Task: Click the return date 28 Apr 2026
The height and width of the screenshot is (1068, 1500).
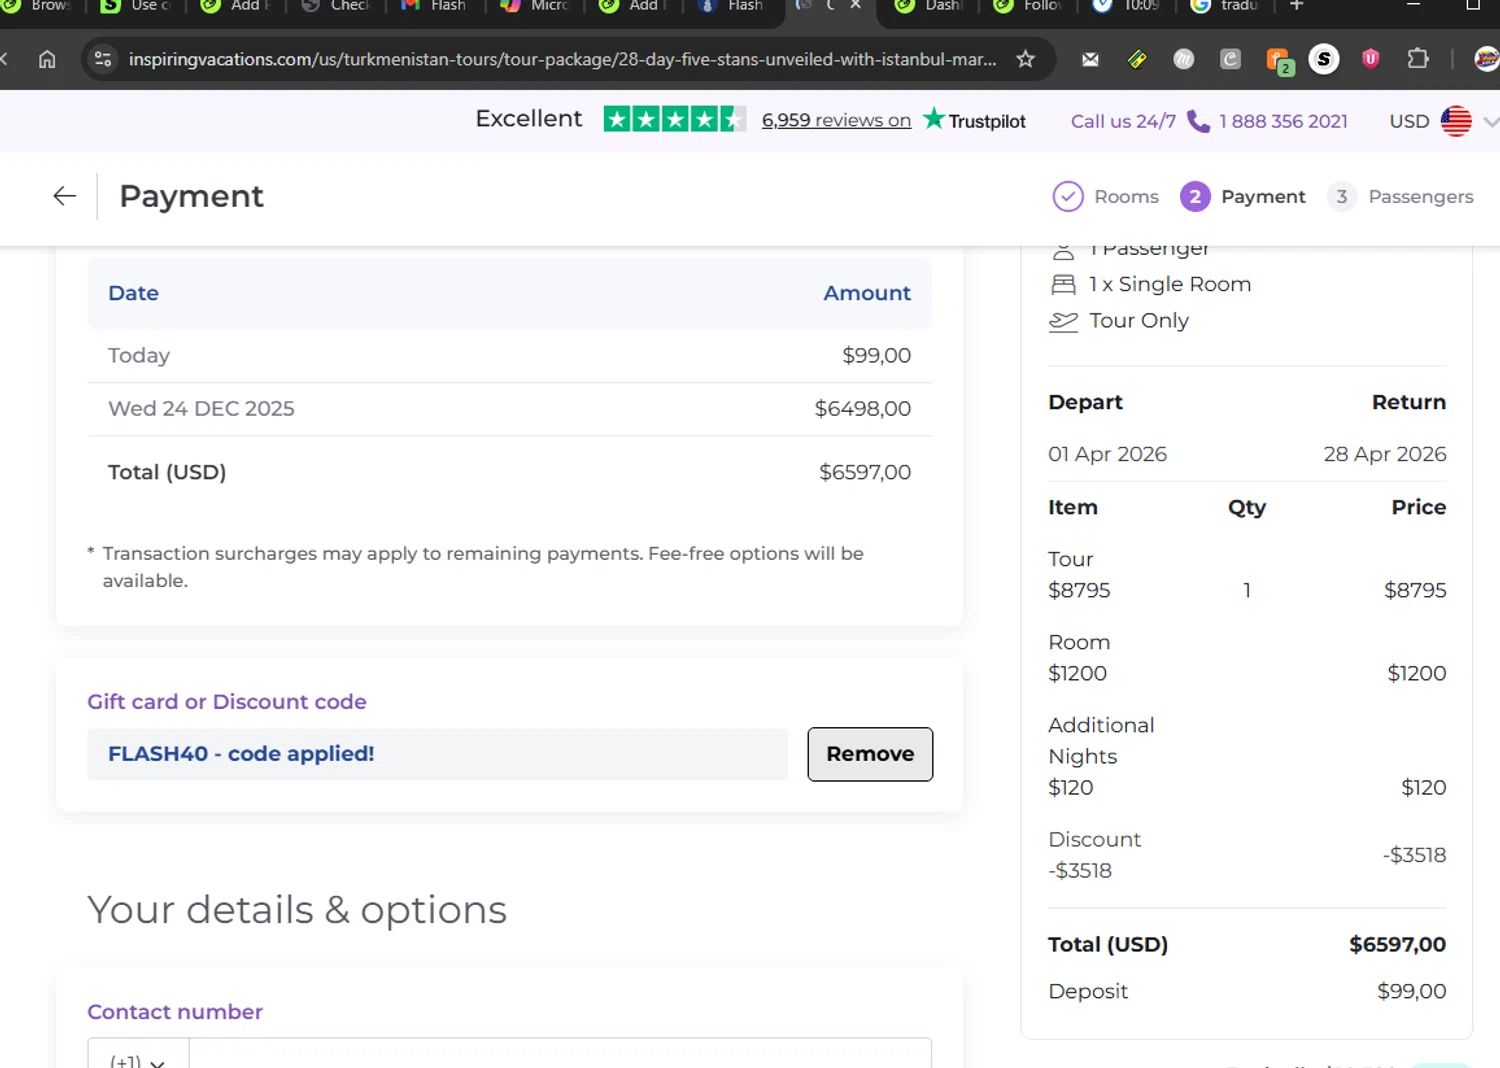Action: click(1384, 454)
